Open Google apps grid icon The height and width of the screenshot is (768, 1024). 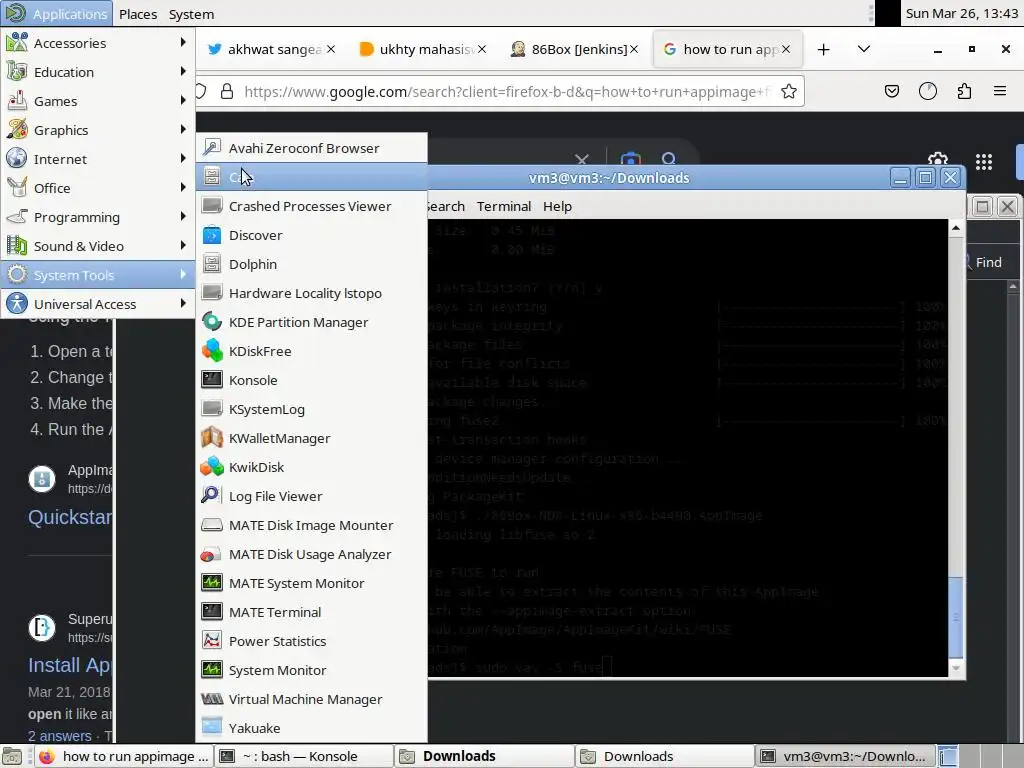[984, 161]
